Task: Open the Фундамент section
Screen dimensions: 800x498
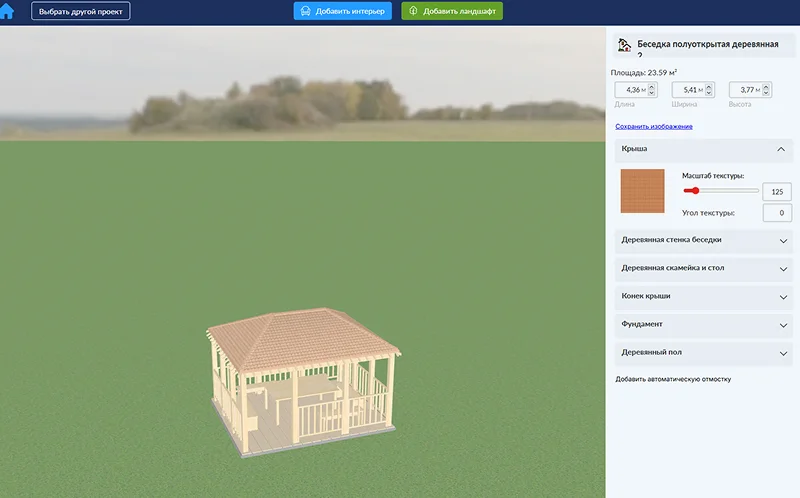Action: tap(780, 324)
